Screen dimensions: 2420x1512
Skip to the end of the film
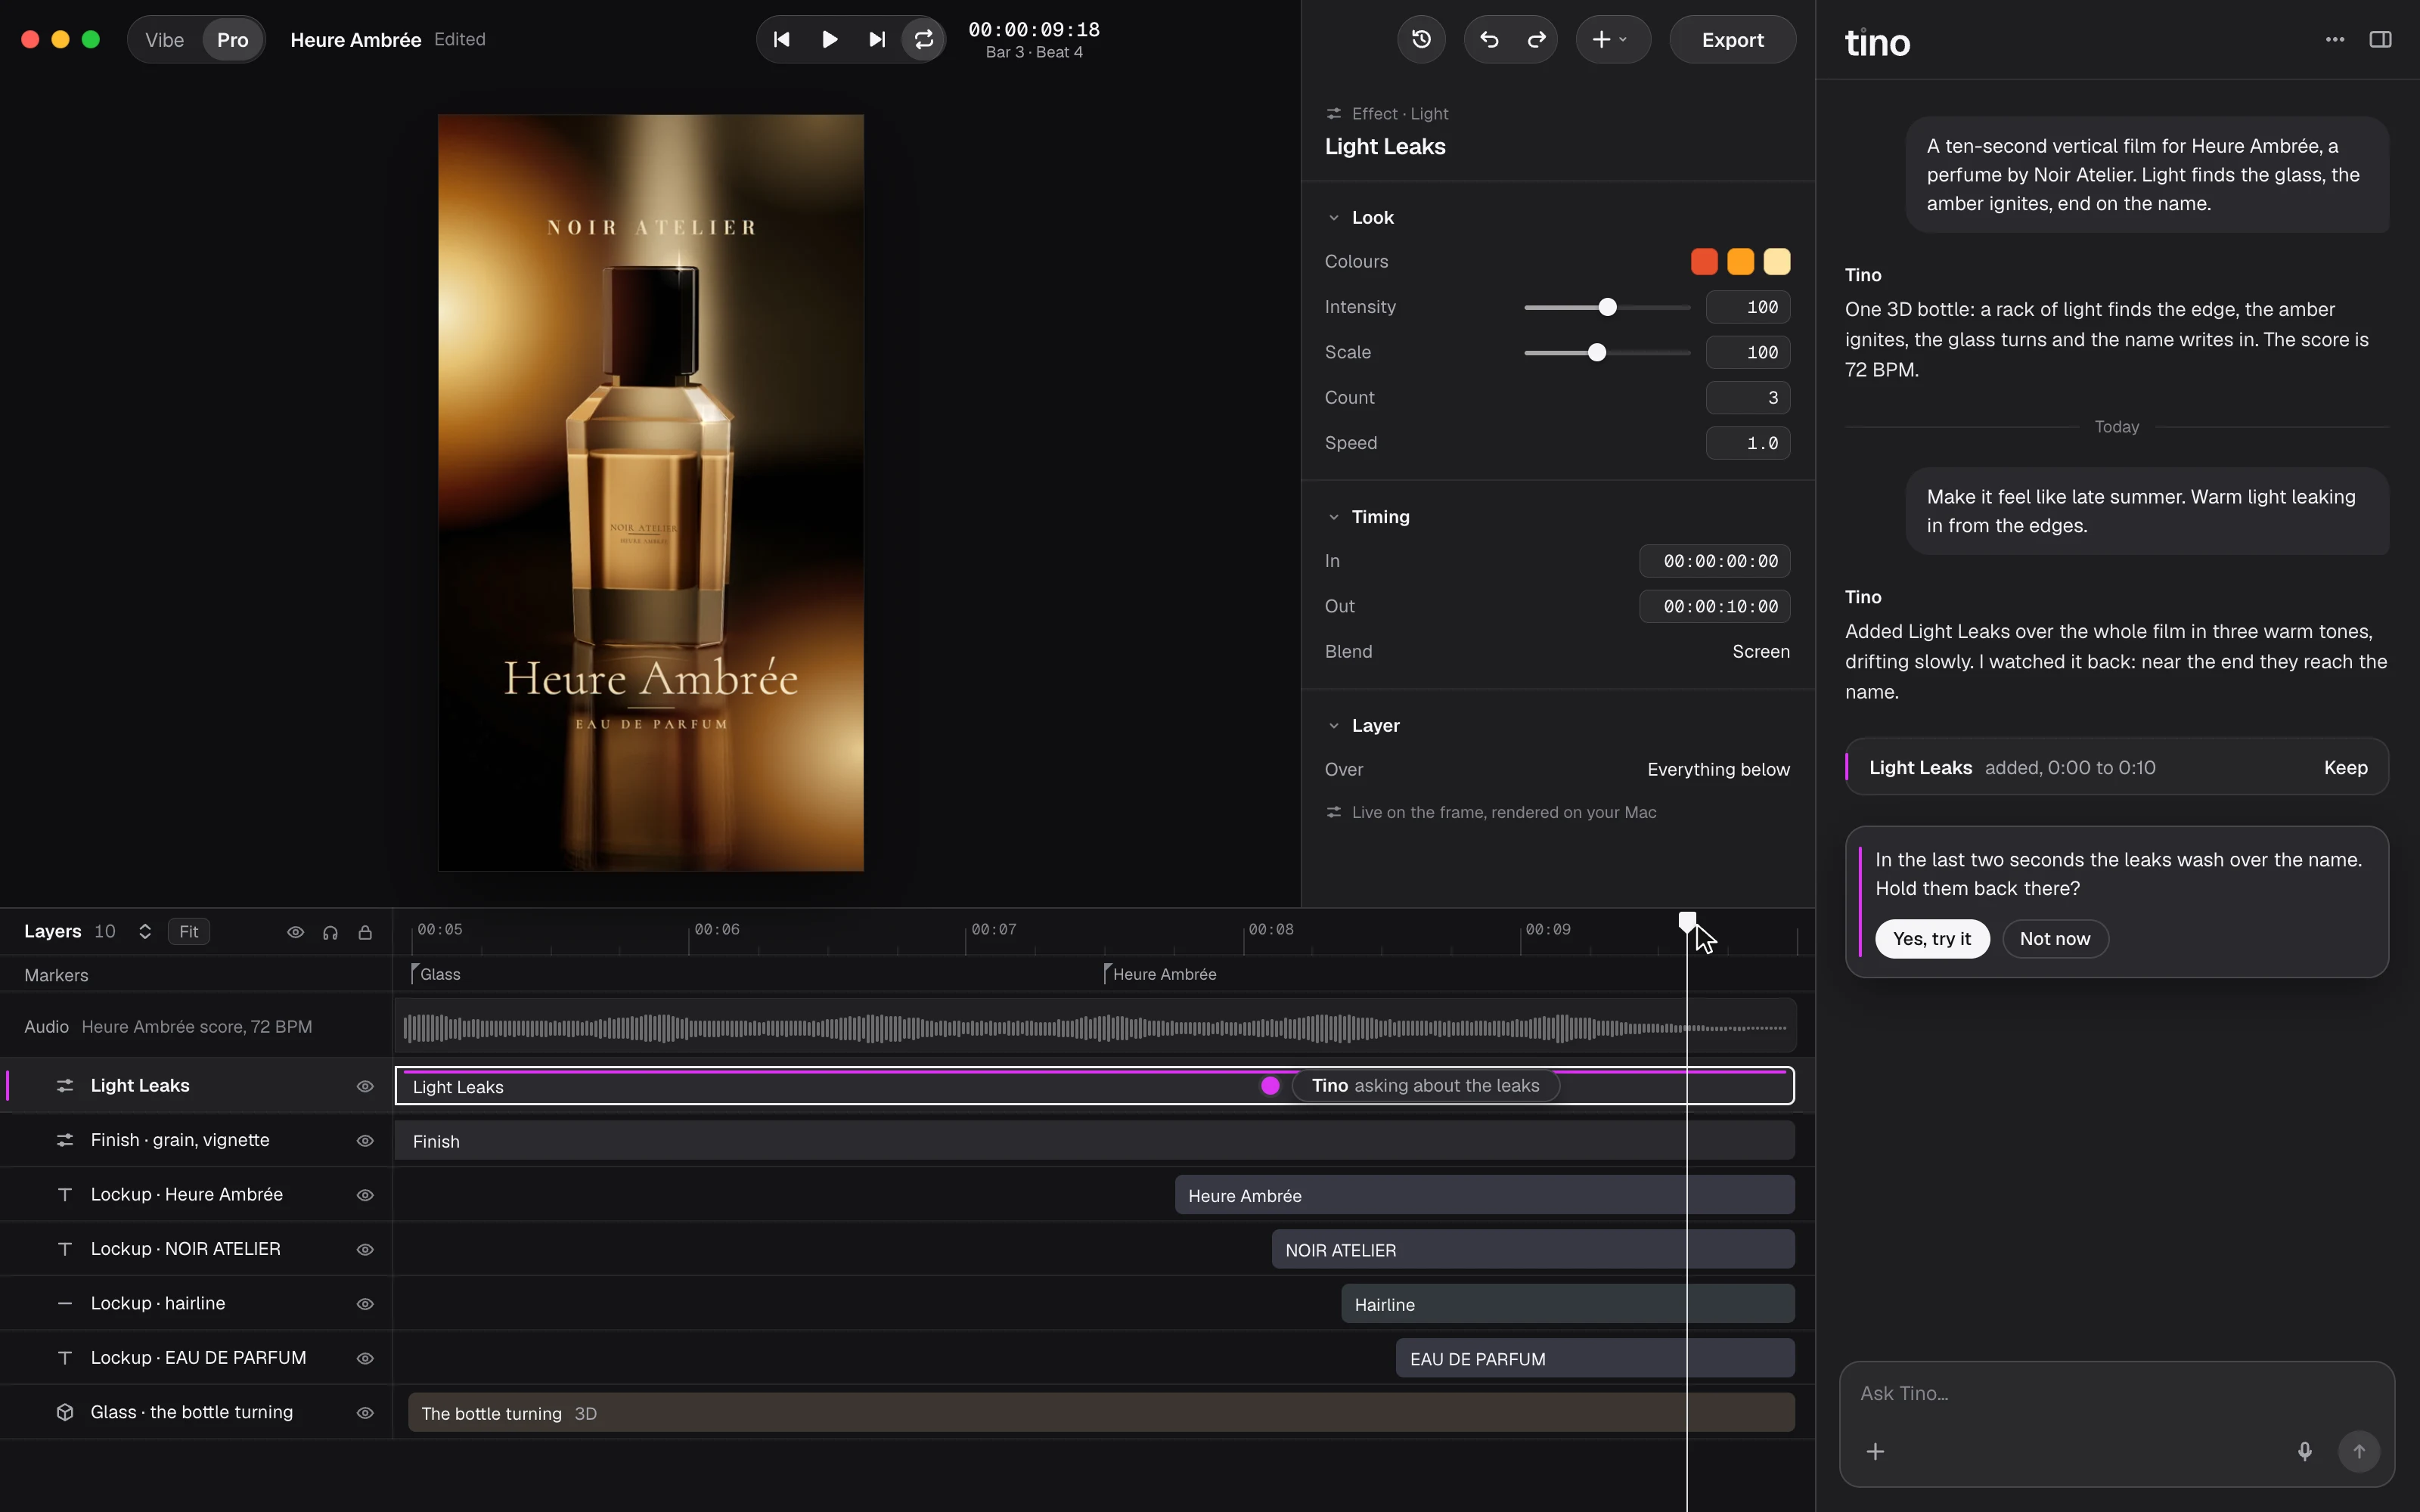click(876, 39)
